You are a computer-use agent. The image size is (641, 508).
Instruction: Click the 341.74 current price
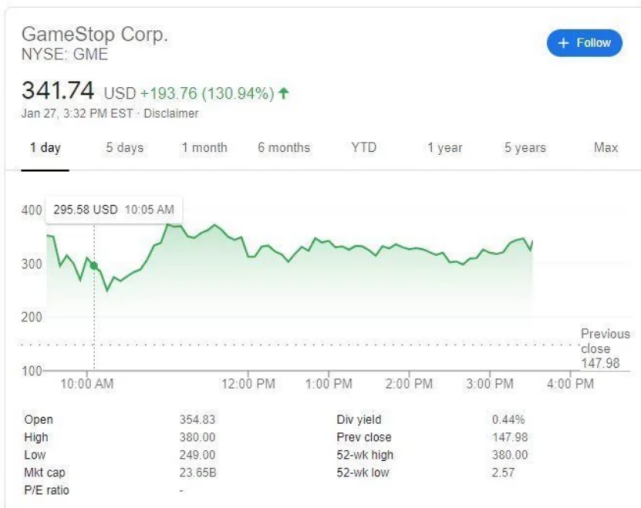[x=58, y=91]
